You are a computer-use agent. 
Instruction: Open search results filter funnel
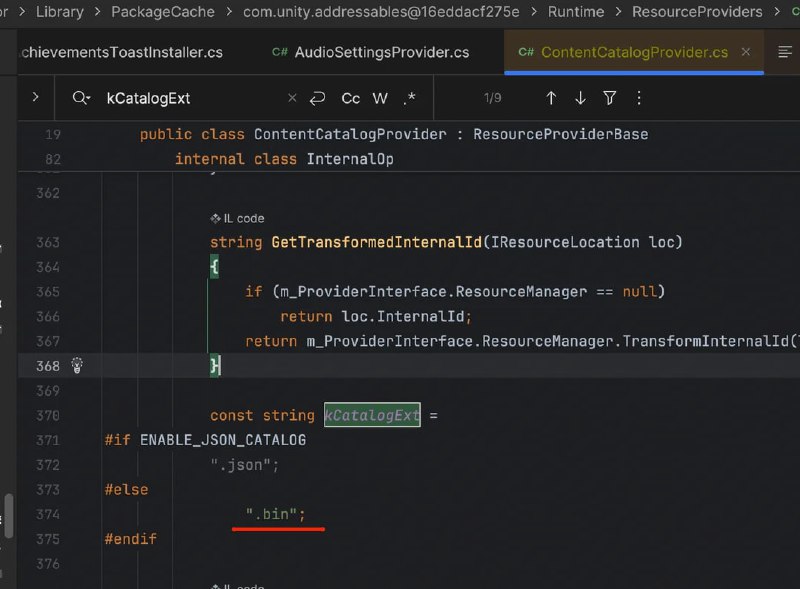coord(610,98)
